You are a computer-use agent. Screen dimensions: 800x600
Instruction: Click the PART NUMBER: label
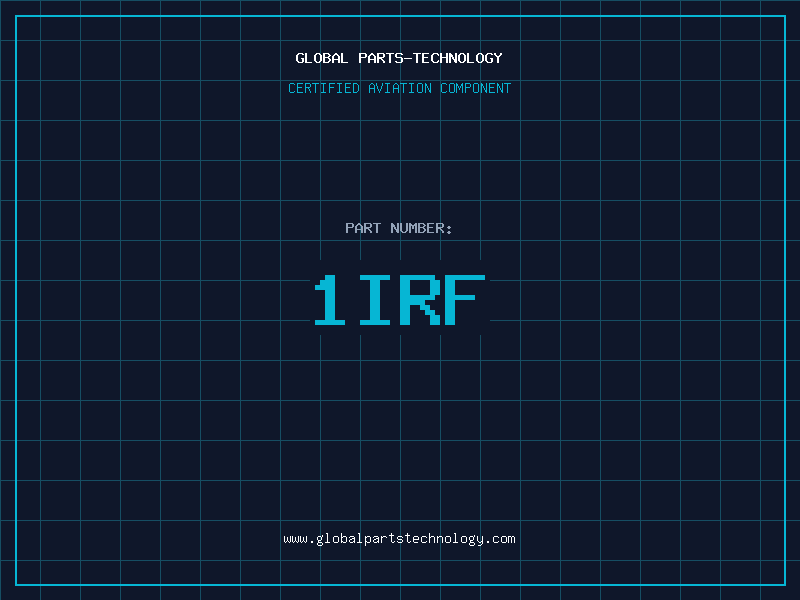[x=399, y=228]
